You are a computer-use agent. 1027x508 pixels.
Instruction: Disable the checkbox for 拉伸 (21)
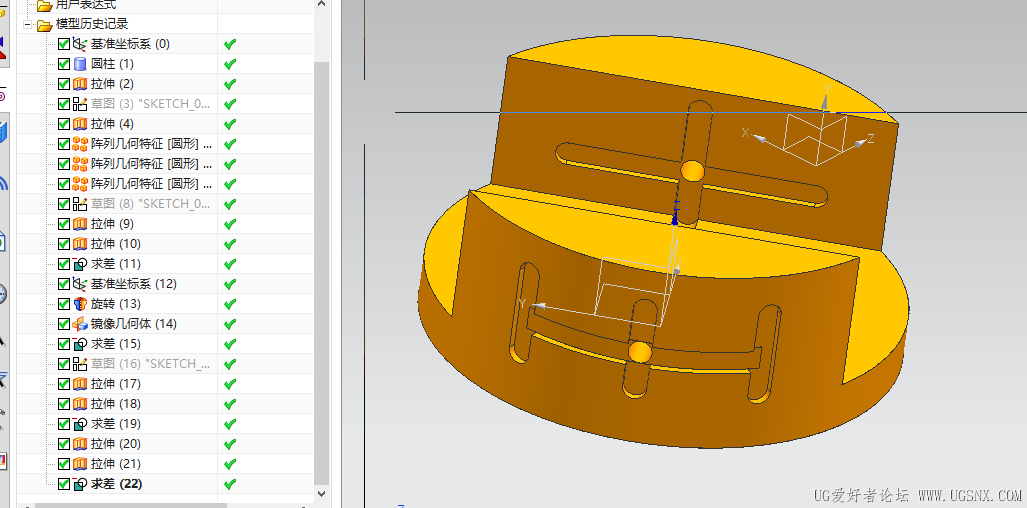point(64,463)
